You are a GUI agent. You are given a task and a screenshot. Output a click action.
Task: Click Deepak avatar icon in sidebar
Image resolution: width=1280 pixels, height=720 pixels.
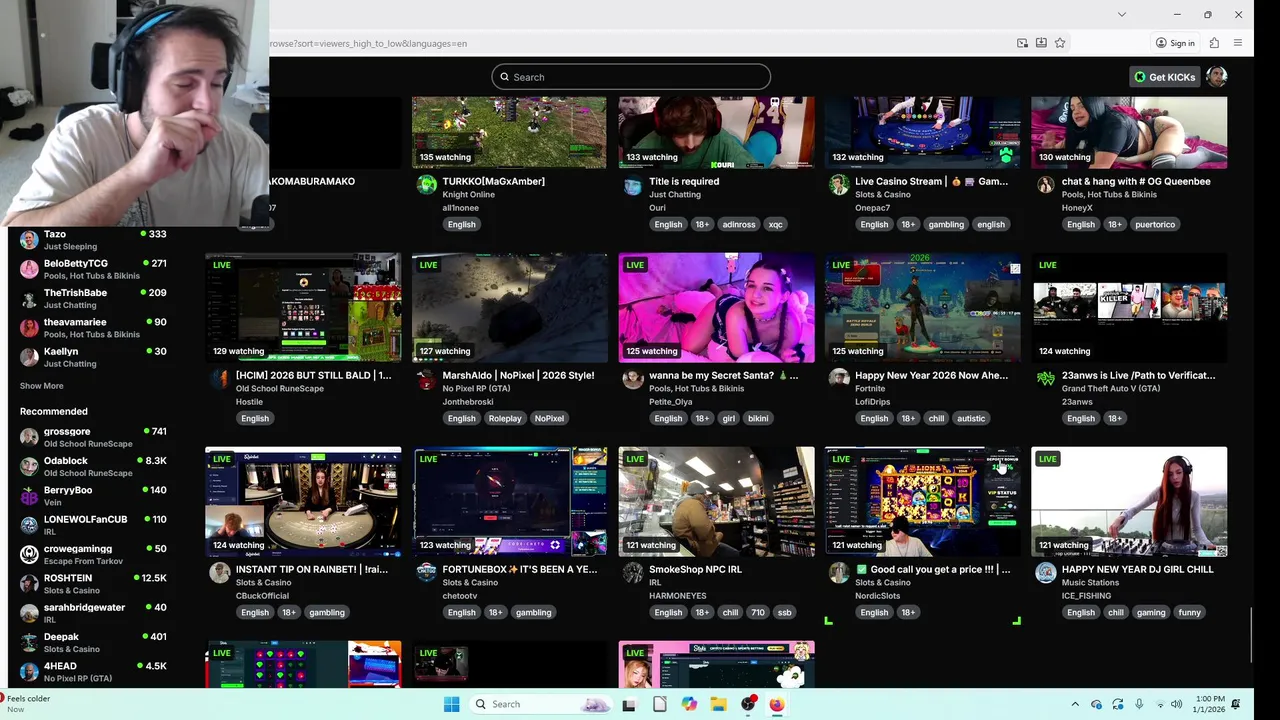[x=29, y=642]
